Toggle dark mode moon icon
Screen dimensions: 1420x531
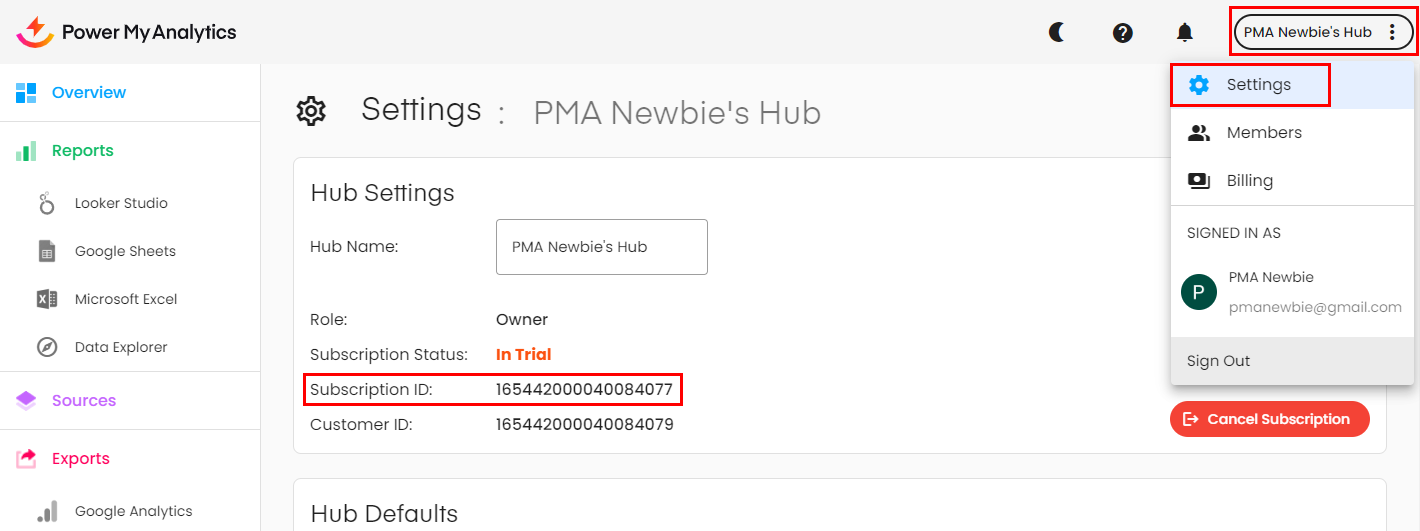tap(1057, 33)
